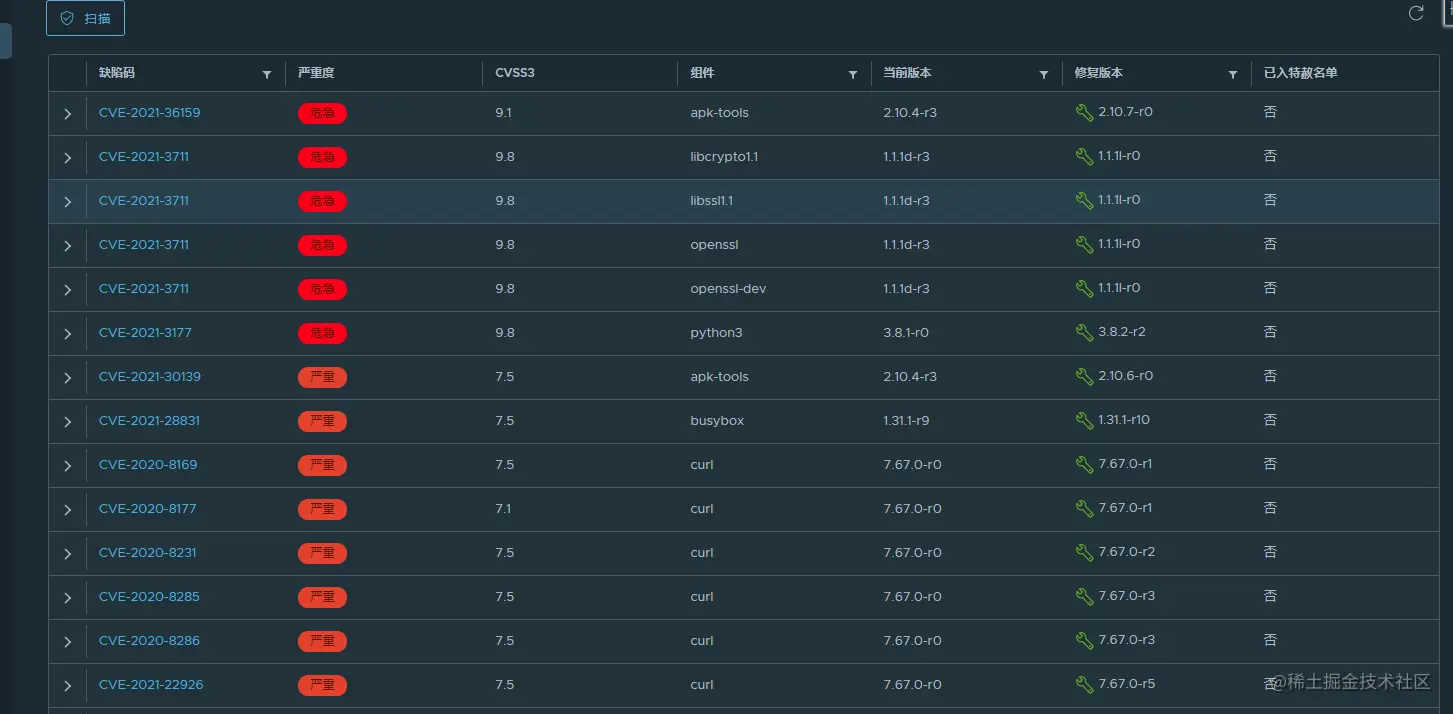Click the refresh icon at top right
1453x714 pixels.
coord(1416,13)
